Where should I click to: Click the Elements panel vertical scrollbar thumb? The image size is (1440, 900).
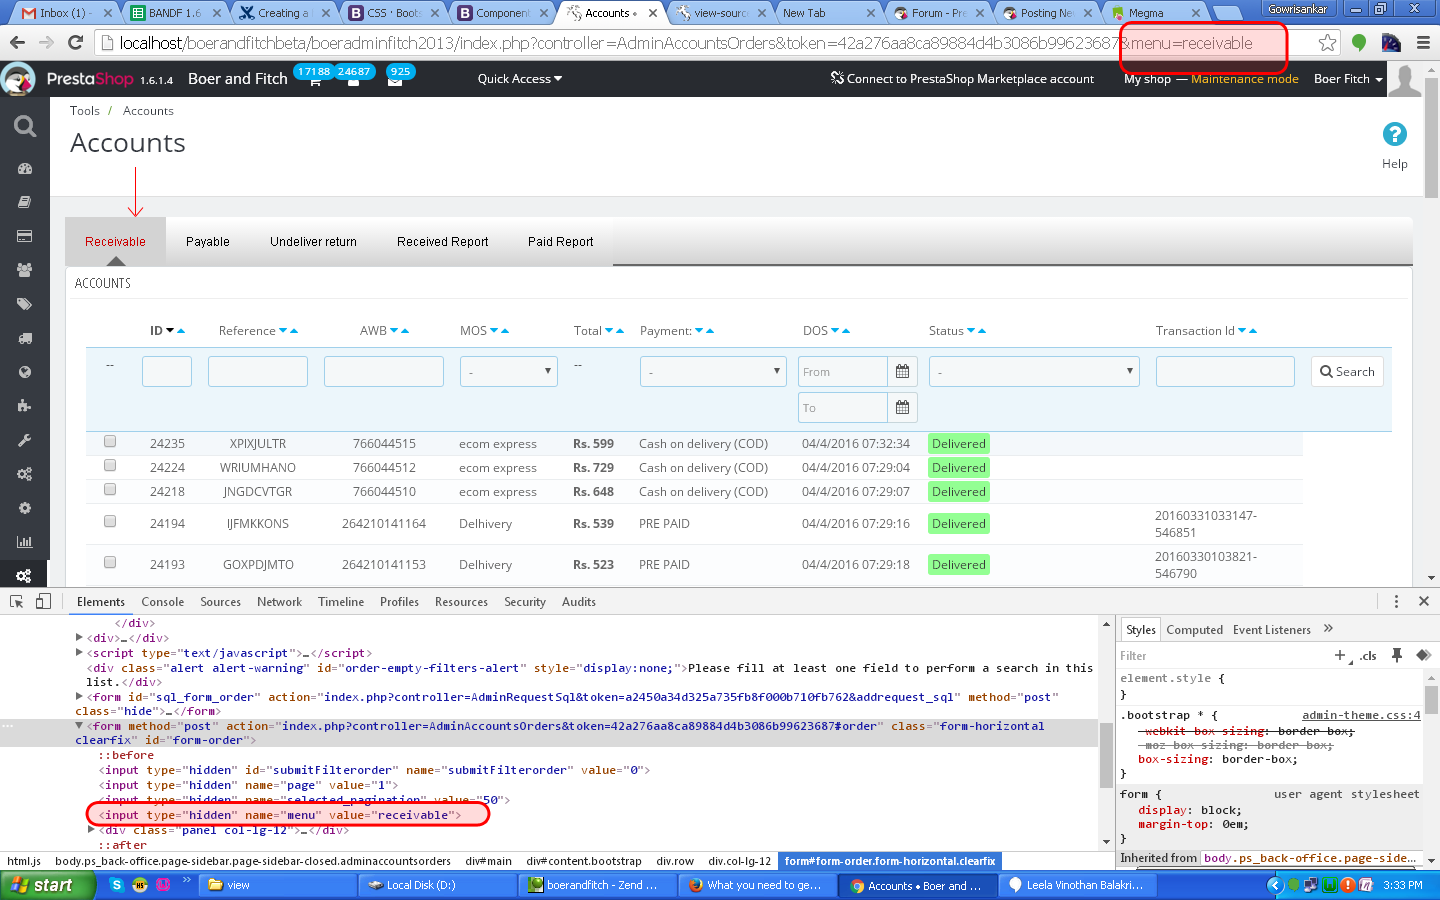pos(1106,754)
